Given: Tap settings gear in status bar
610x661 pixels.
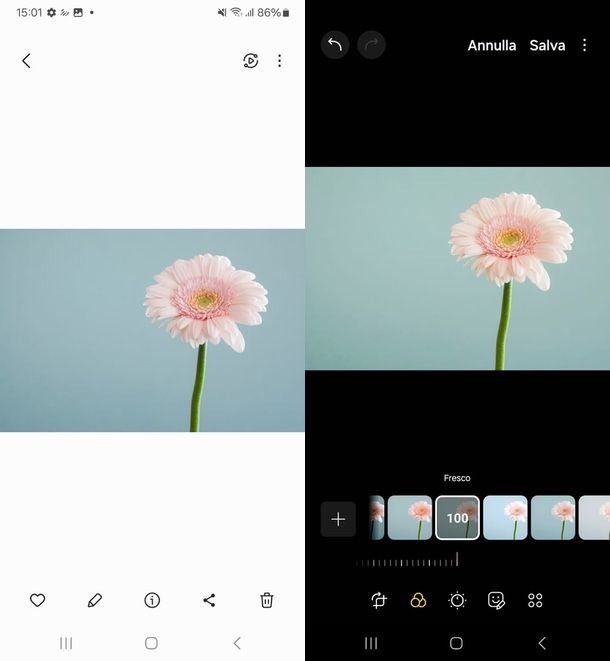Looking at the screenshot, I should 51,13.
